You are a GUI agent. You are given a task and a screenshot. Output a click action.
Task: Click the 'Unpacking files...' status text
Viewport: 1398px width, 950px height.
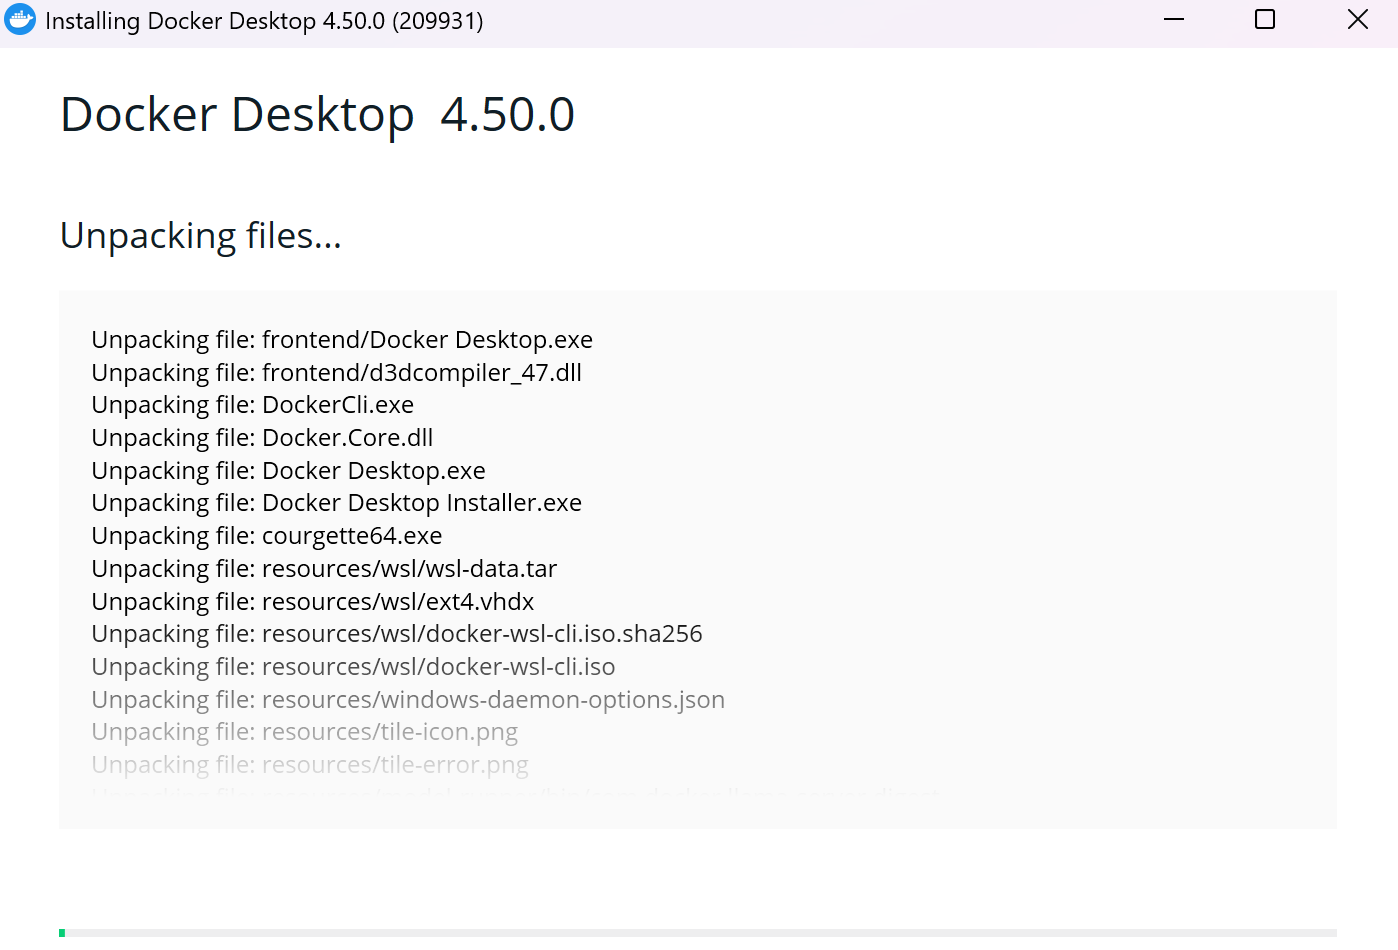tap(201, 236)
